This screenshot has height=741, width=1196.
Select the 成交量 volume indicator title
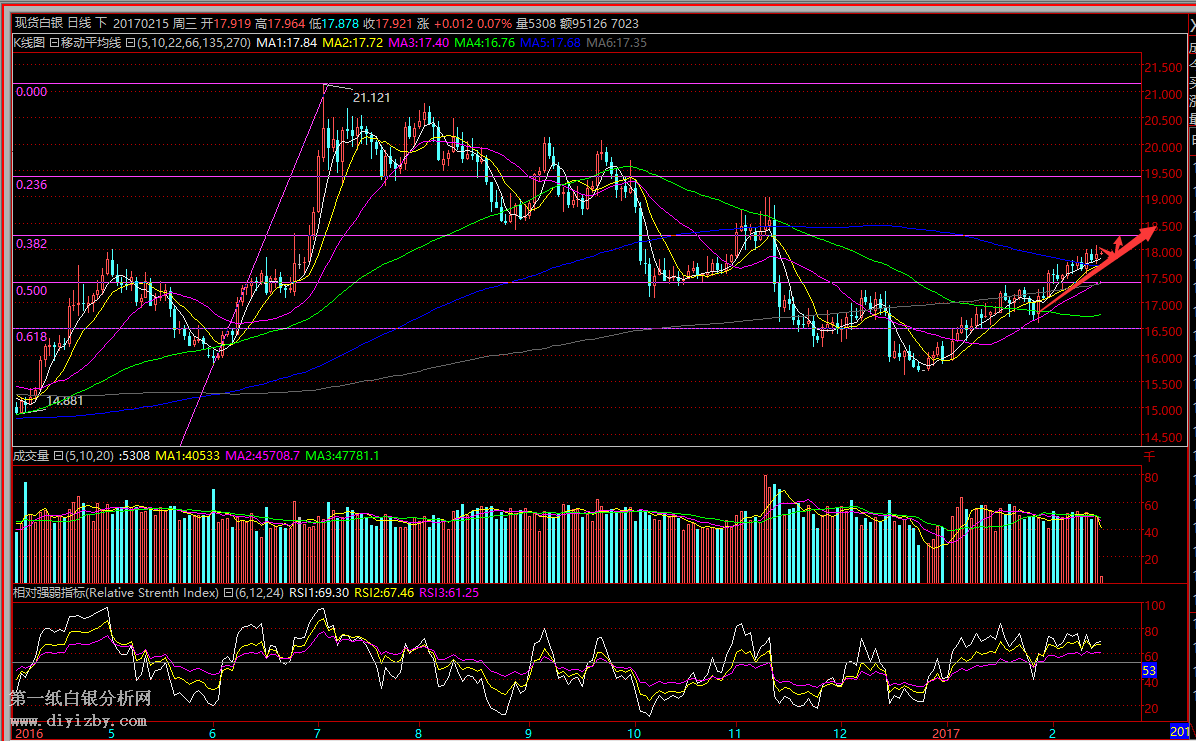coord(30,456)
